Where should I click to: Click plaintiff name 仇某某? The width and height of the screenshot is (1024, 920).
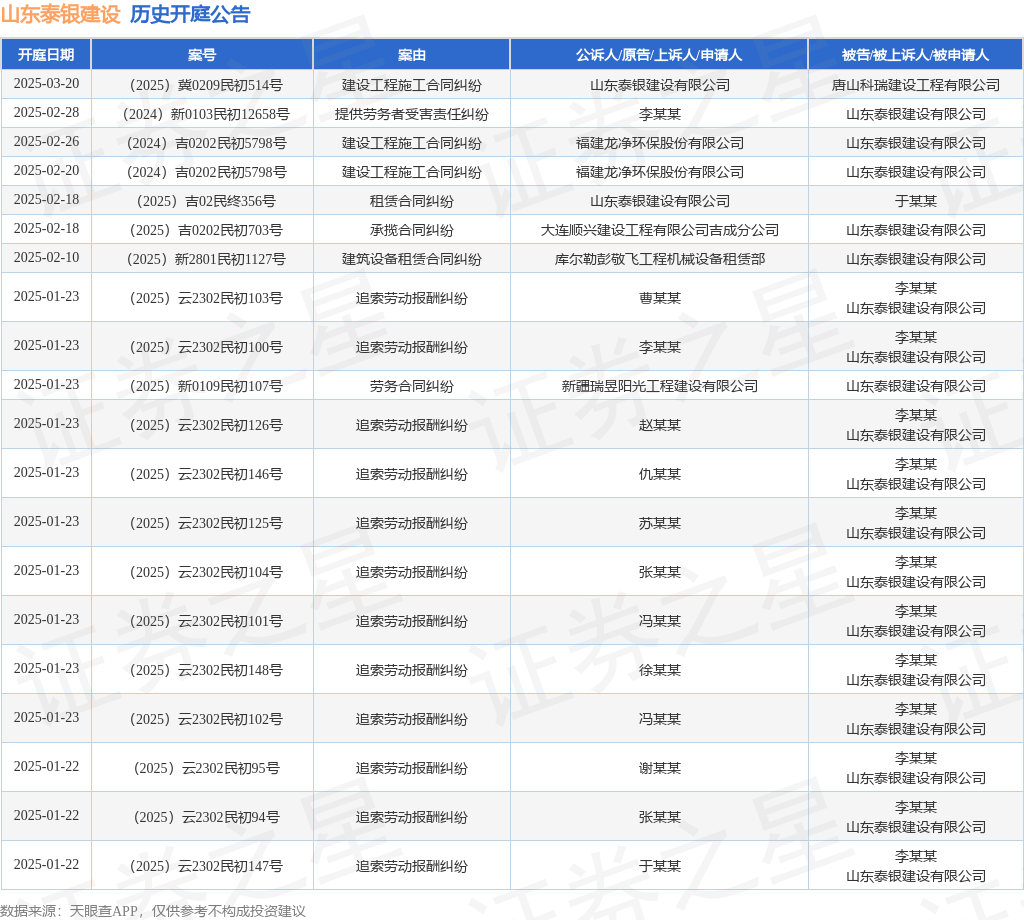660,474
